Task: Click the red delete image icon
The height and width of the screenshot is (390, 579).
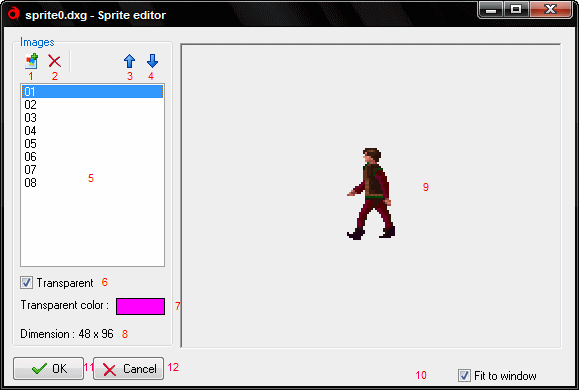Action: point(54,61)
